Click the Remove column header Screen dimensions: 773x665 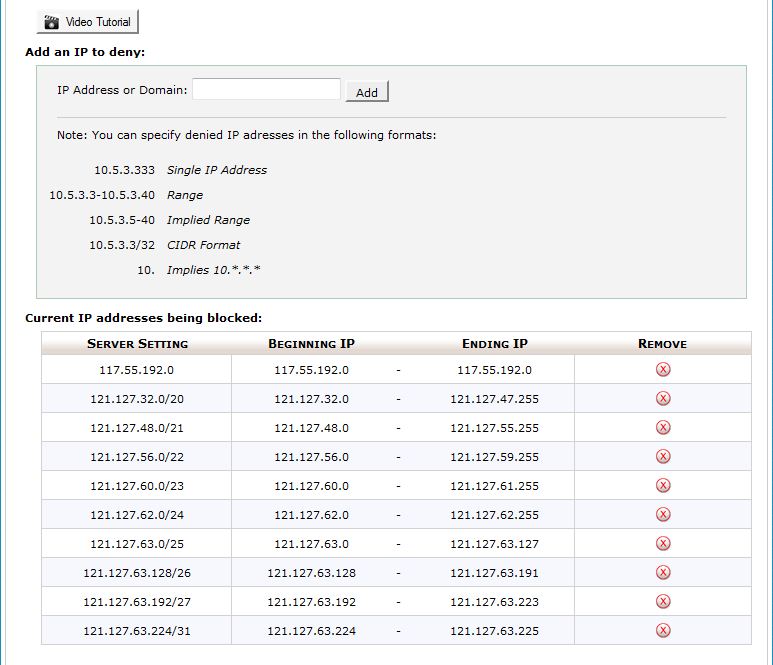[662, 344]
